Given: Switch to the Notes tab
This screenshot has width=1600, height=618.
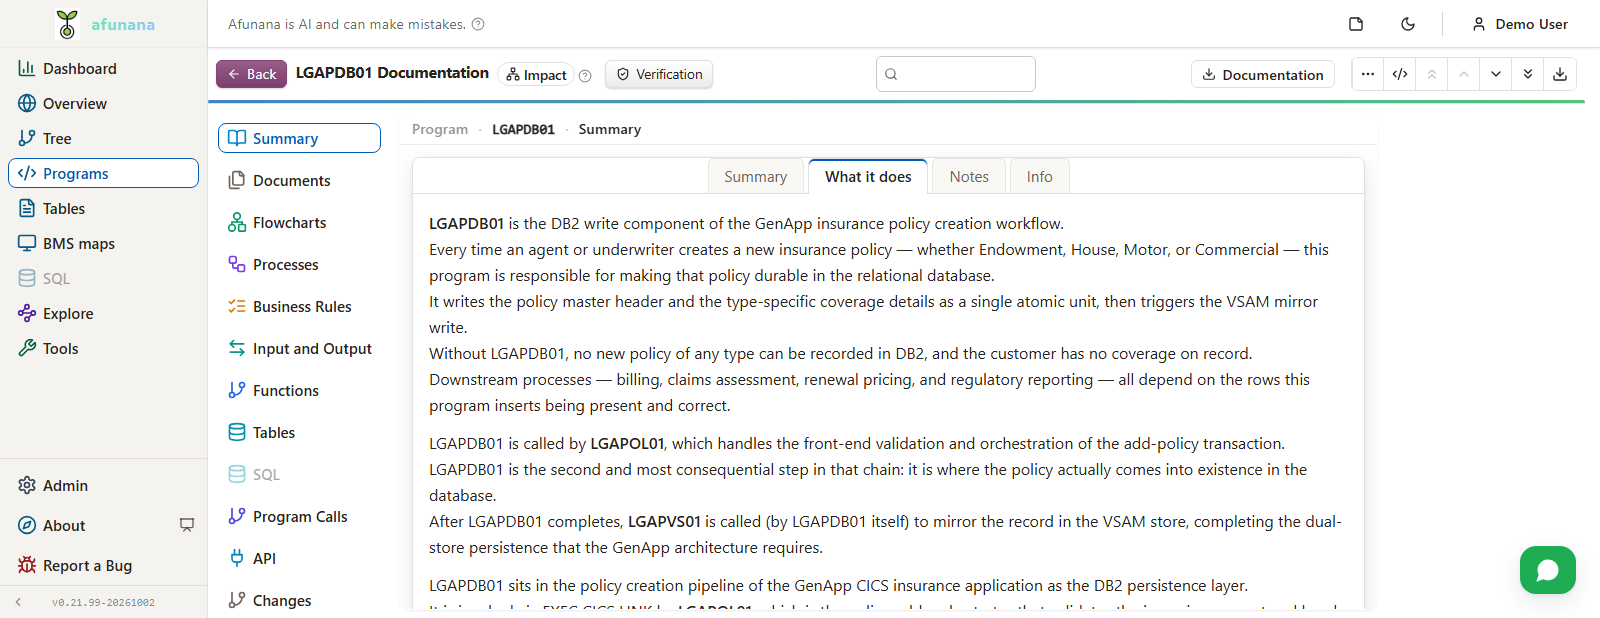Looking at the screenshot, I should [969, 176].
